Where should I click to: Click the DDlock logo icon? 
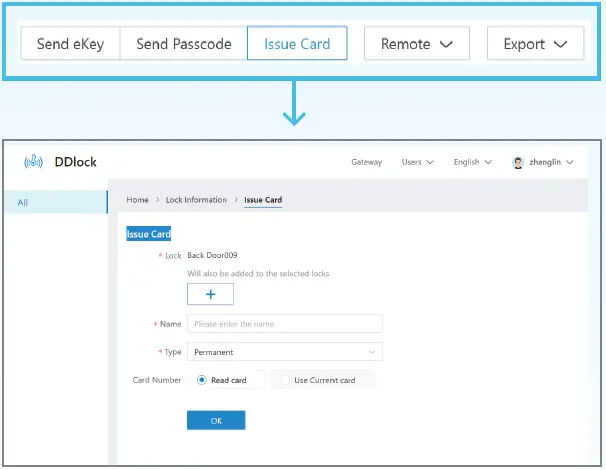click(33, 162)
